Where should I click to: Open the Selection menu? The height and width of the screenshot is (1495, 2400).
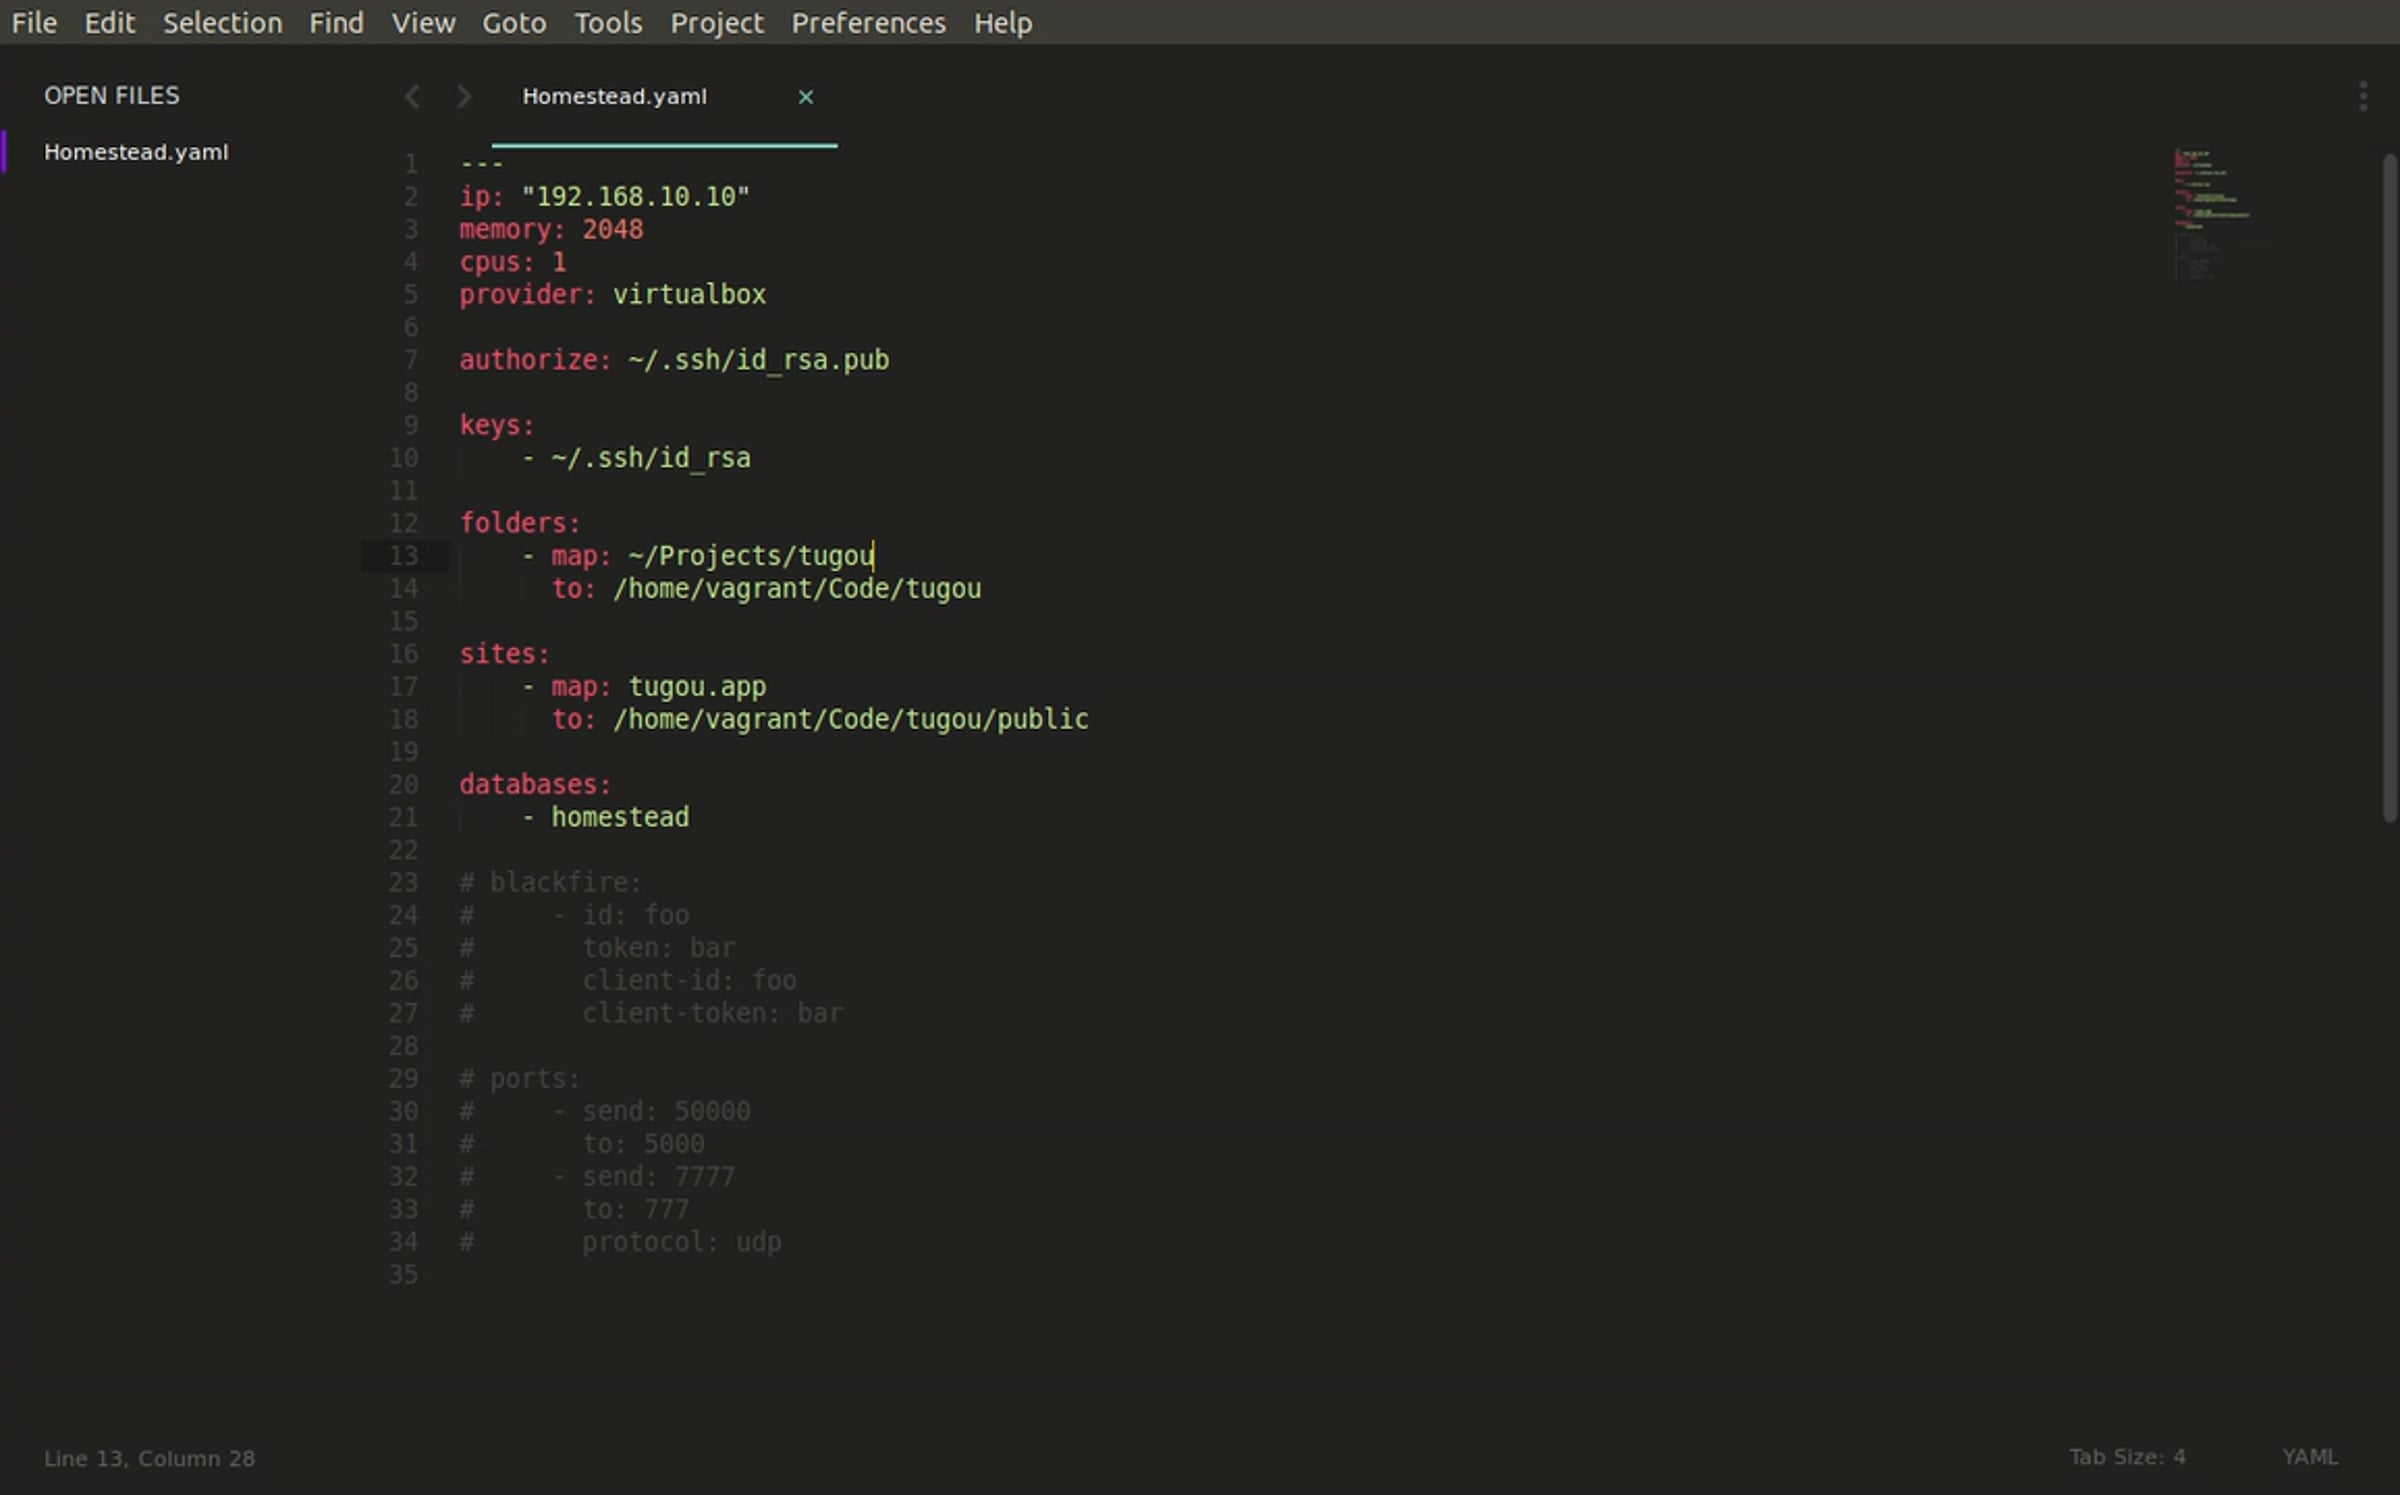pos(222,22)
